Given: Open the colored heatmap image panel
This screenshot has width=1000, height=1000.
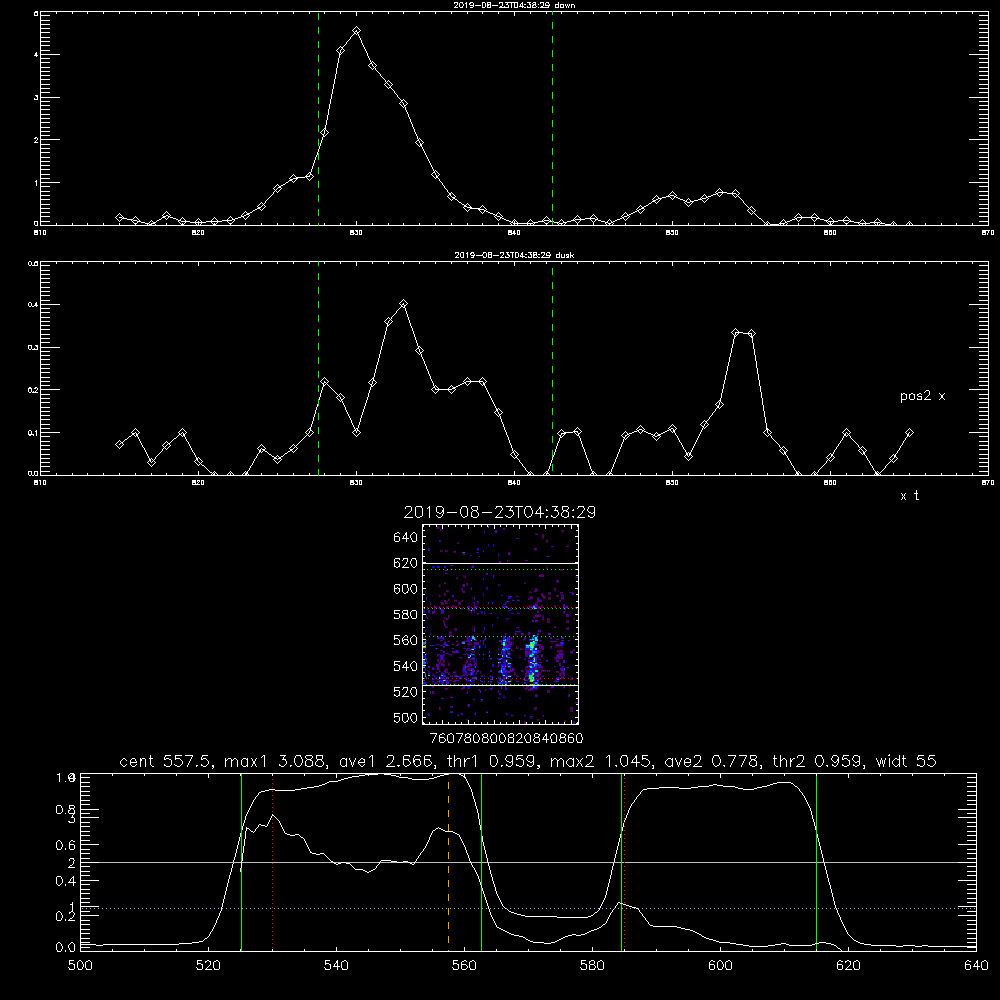Looking at the screenshot, I should 500,624.
